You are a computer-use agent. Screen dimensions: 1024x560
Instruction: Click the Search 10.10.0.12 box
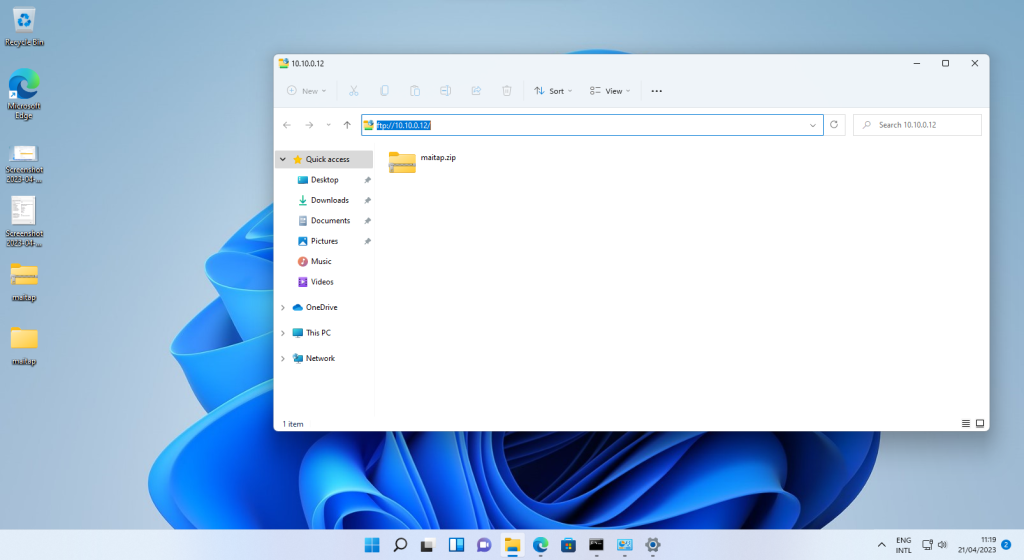[917, 125]
